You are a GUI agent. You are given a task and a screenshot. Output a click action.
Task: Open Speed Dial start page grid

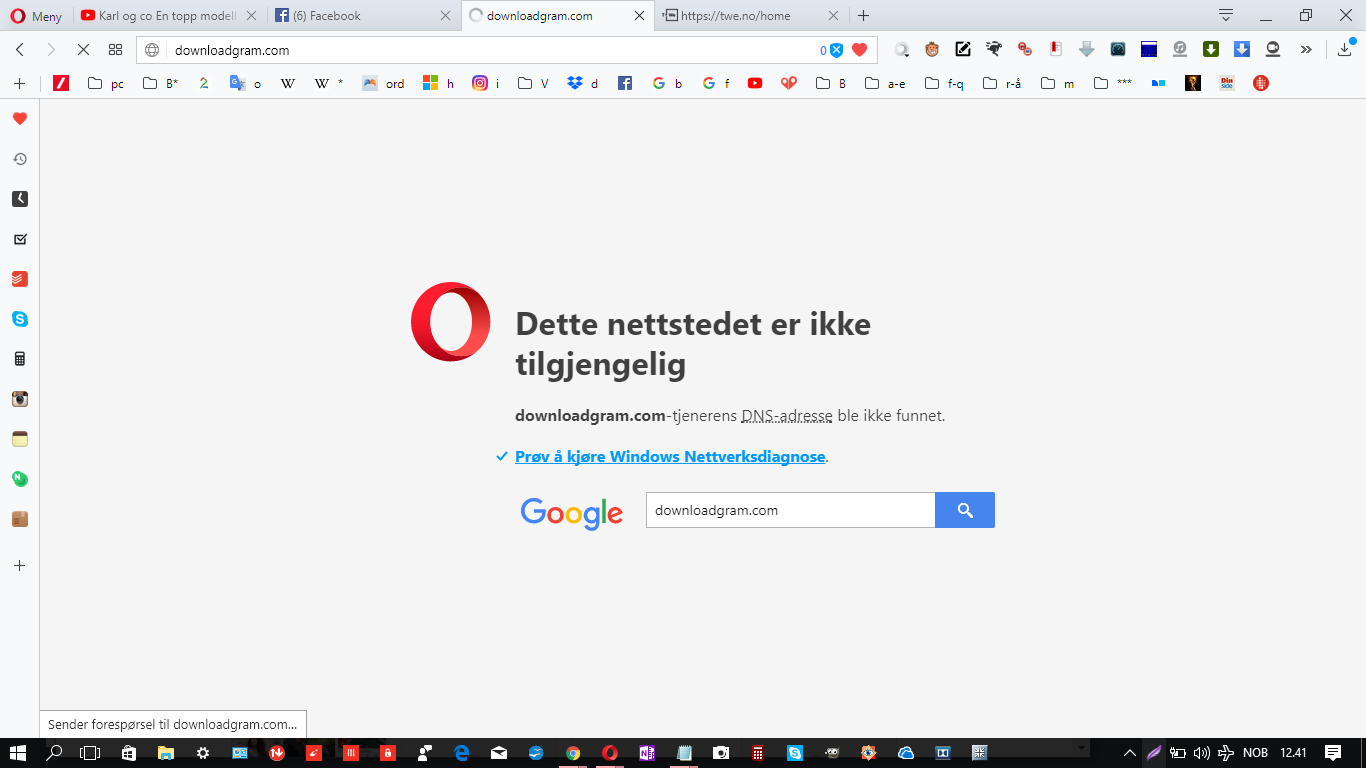click(116, 50)
